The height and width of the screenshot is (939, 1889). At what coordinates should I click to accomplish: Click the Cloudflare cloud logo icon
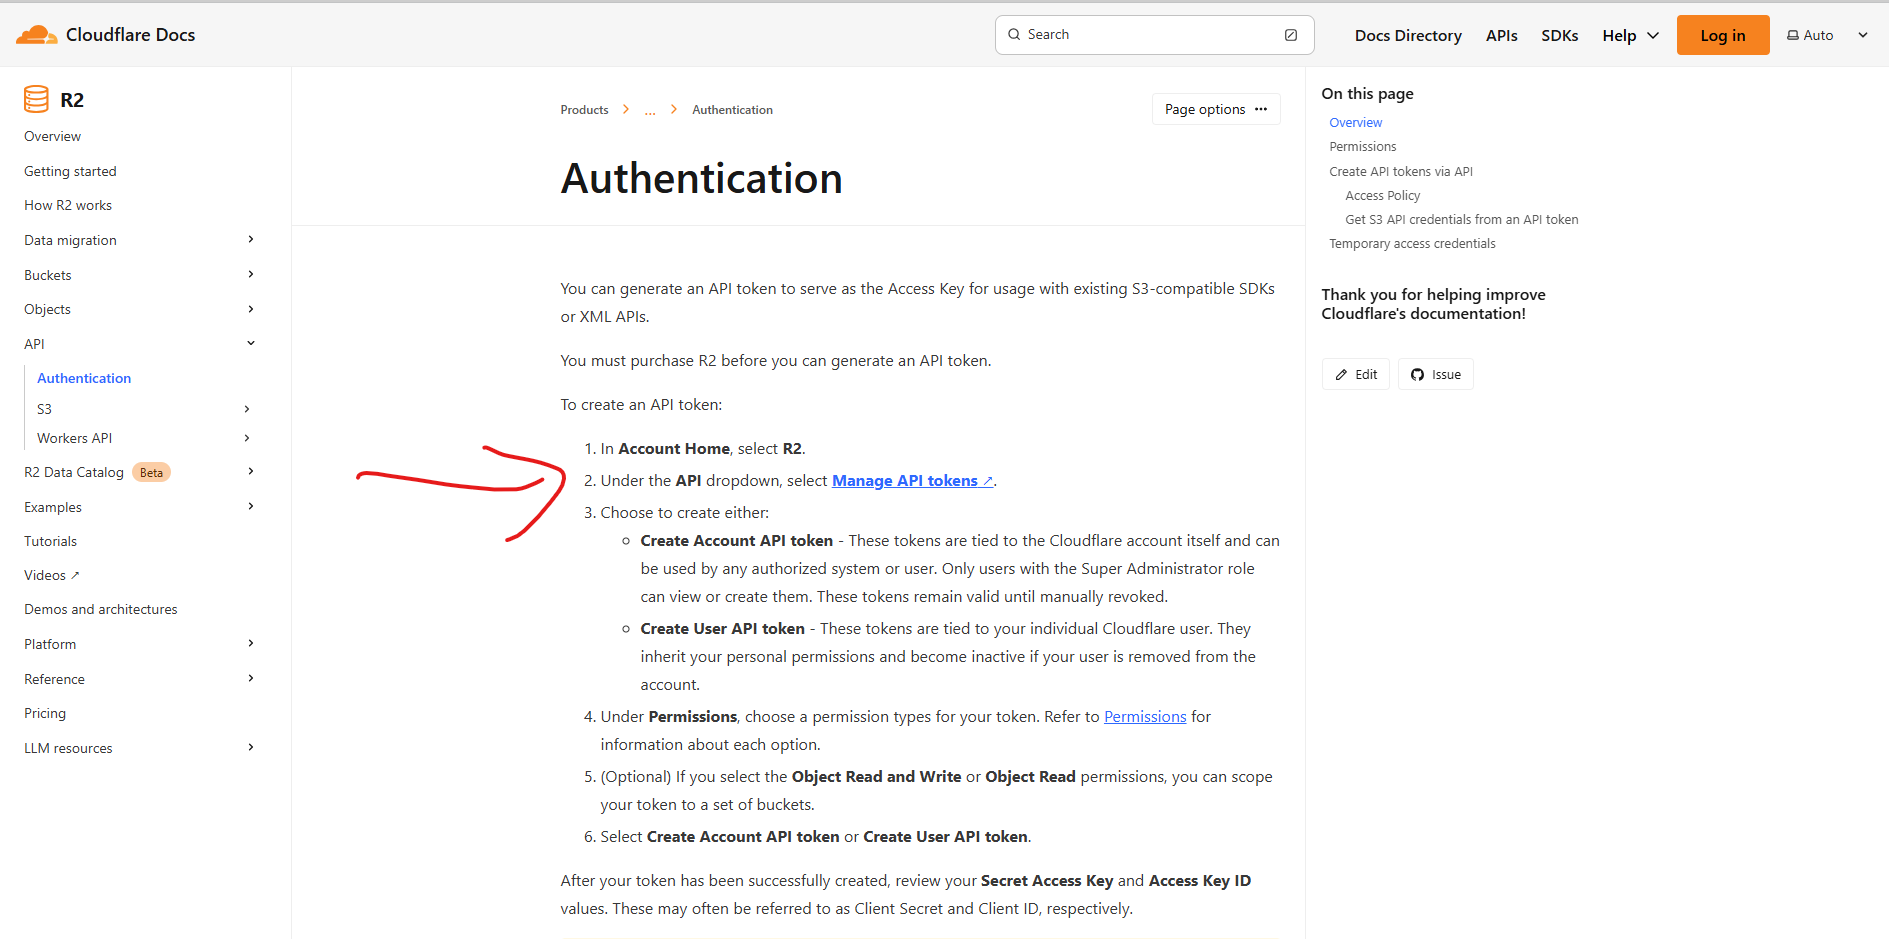(x=37, y=35)
